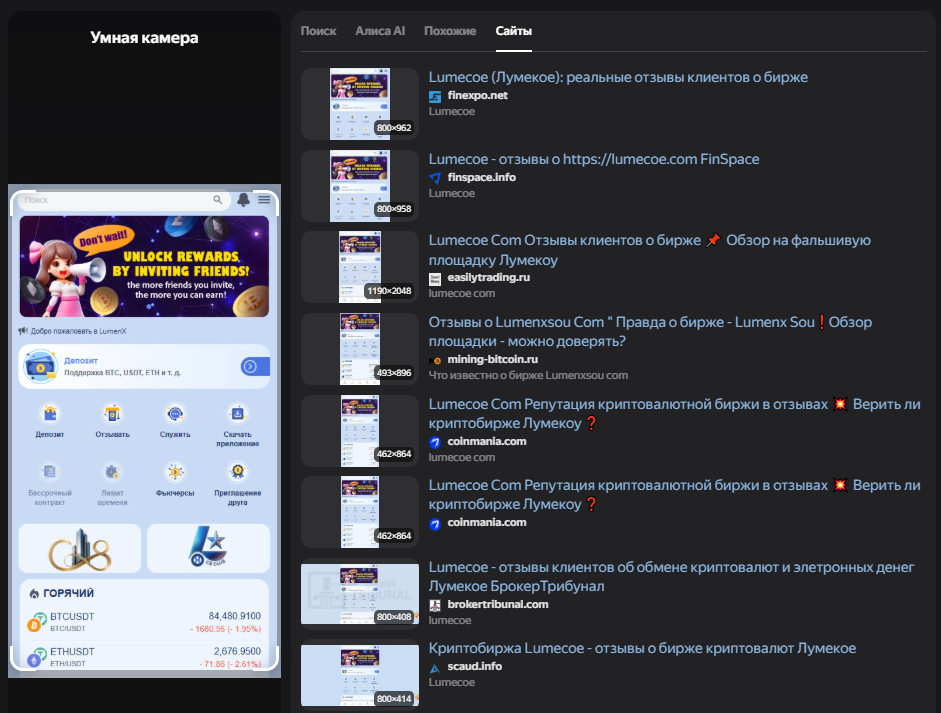
Task: Click the CB Club star logo card
Action: [x=208, y=549]
